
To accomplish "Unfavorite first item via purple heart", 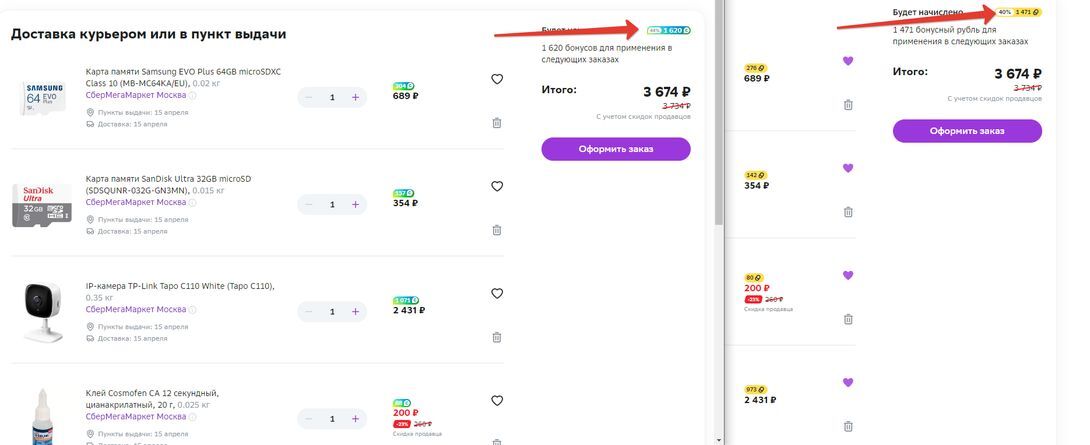I will (847, 60).
